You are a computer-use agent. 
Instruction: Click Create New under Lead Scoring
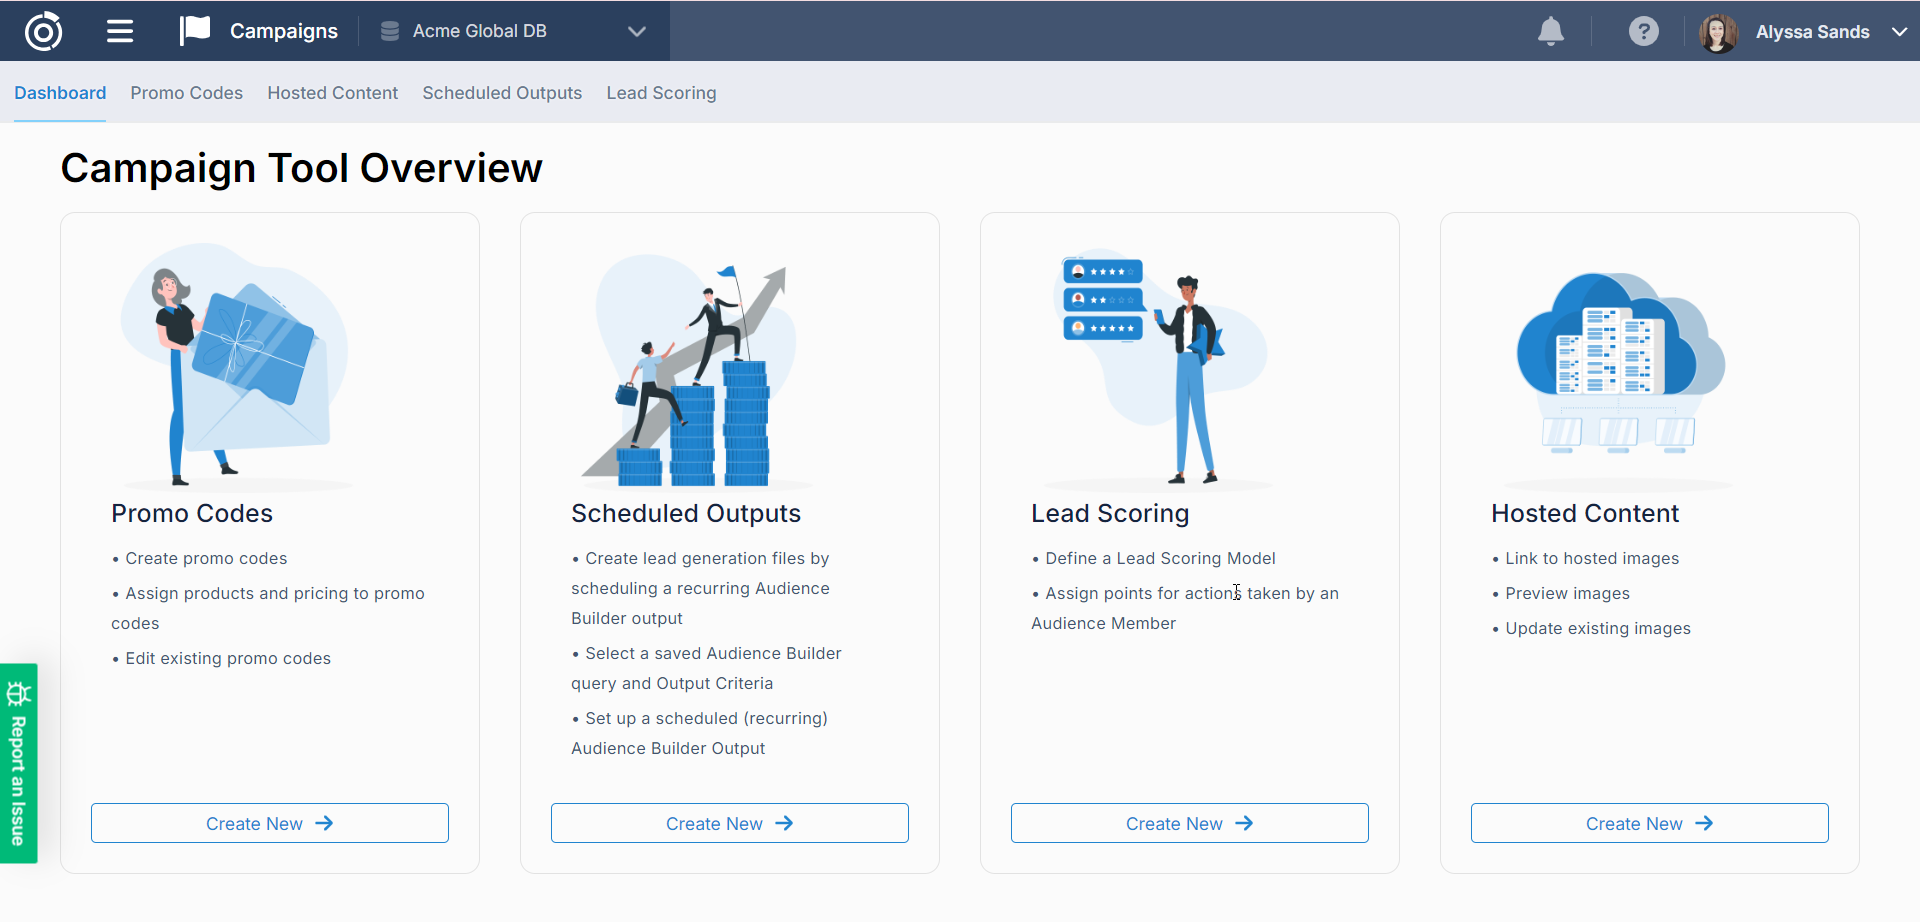click(x=1189, y=822)
